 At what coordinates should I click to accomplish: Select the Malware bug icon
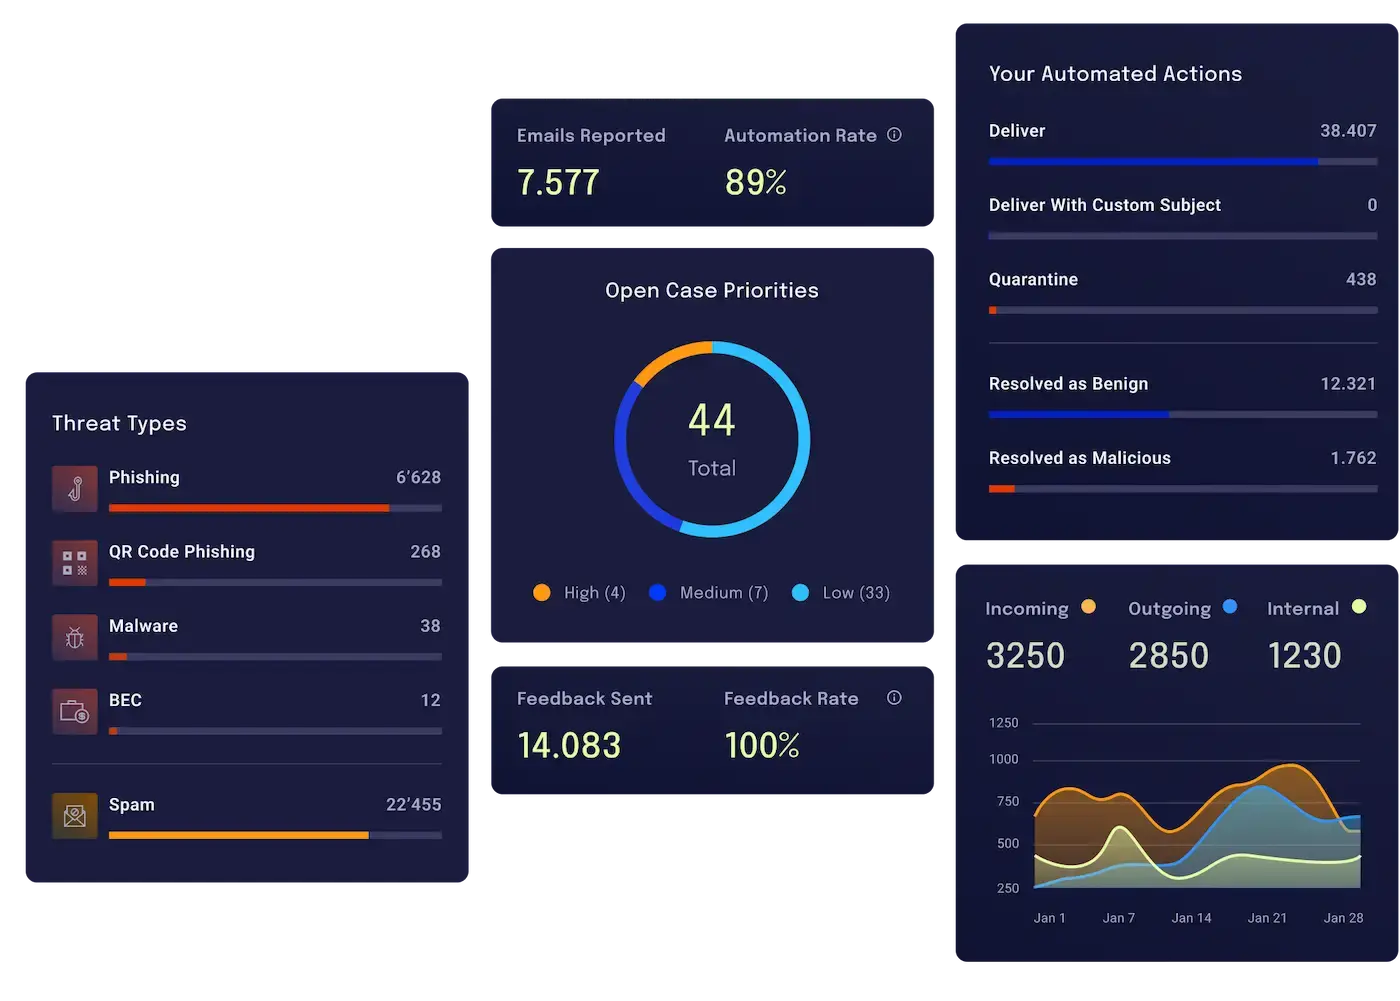click(75, 637)
